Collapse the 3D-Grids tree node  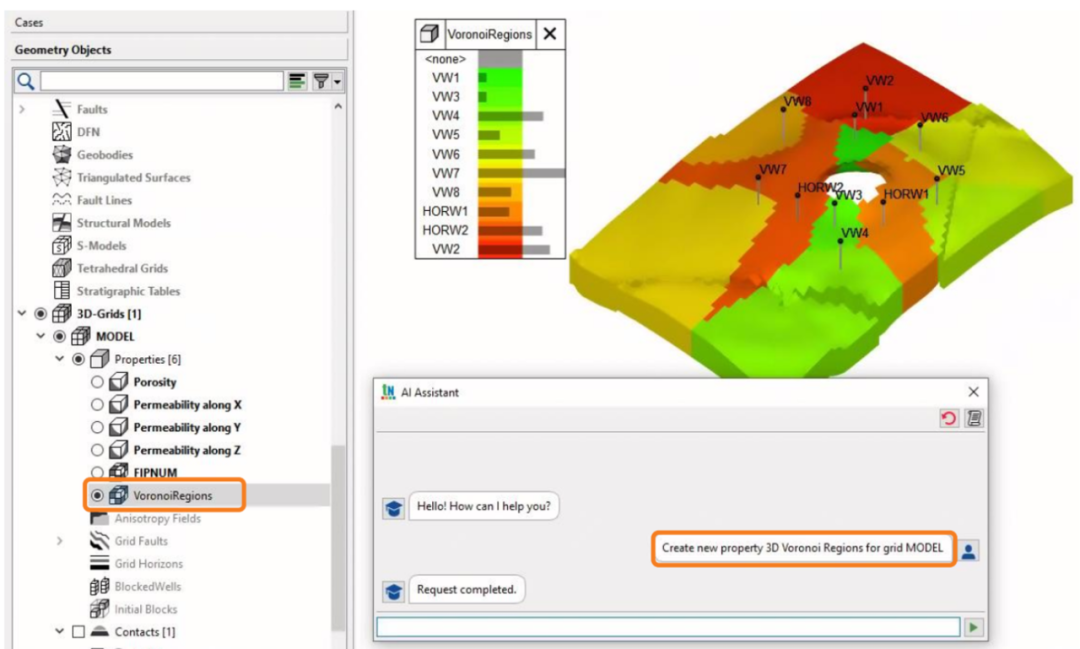pos(22,314)
